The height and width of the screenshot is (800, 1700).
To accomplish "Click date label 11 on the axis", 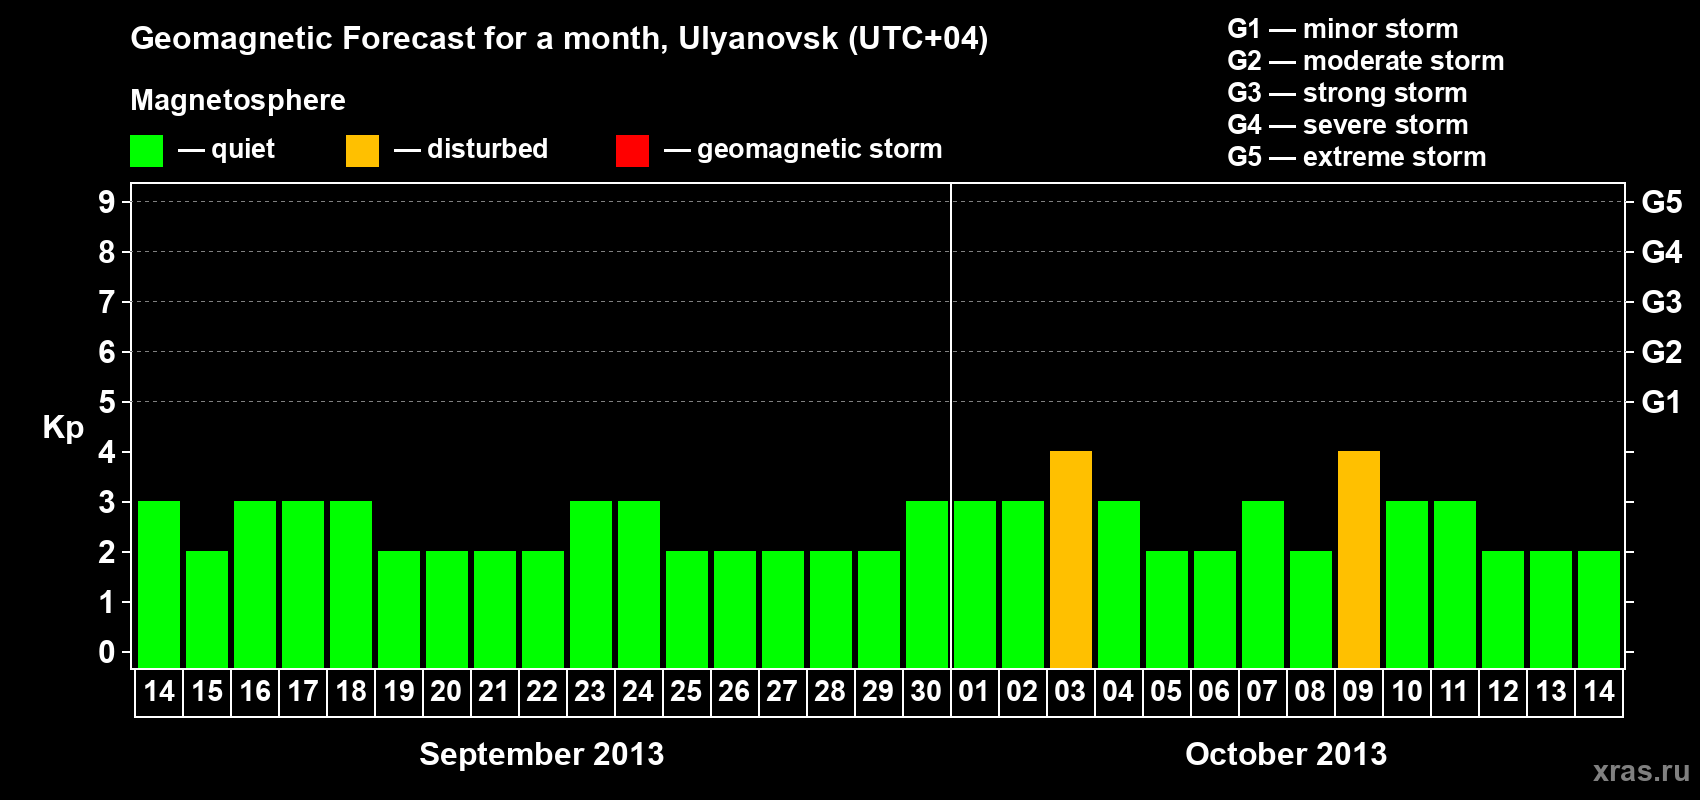I will tap(1454, 691).
